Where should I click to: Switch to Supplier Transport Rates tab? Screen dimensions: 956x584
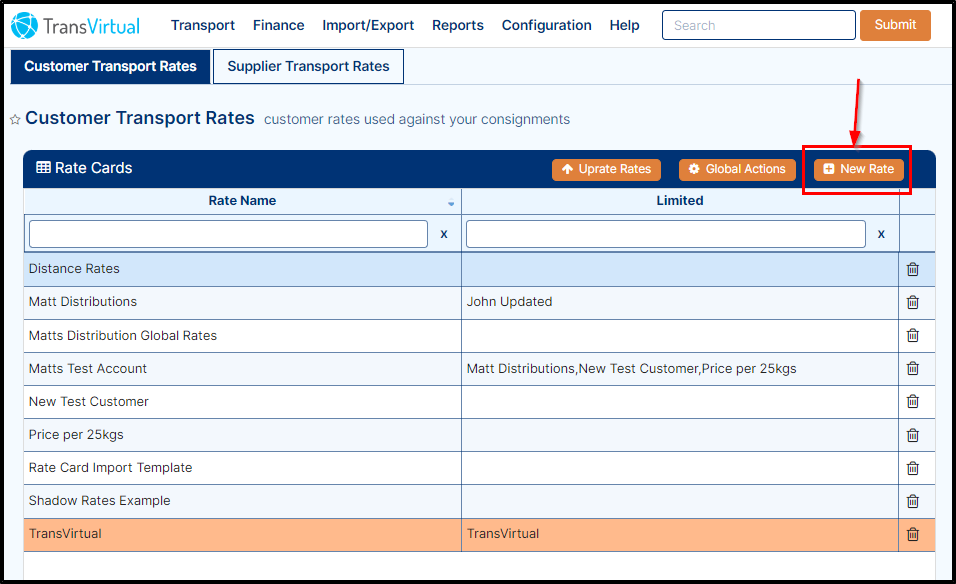[308, 66]
